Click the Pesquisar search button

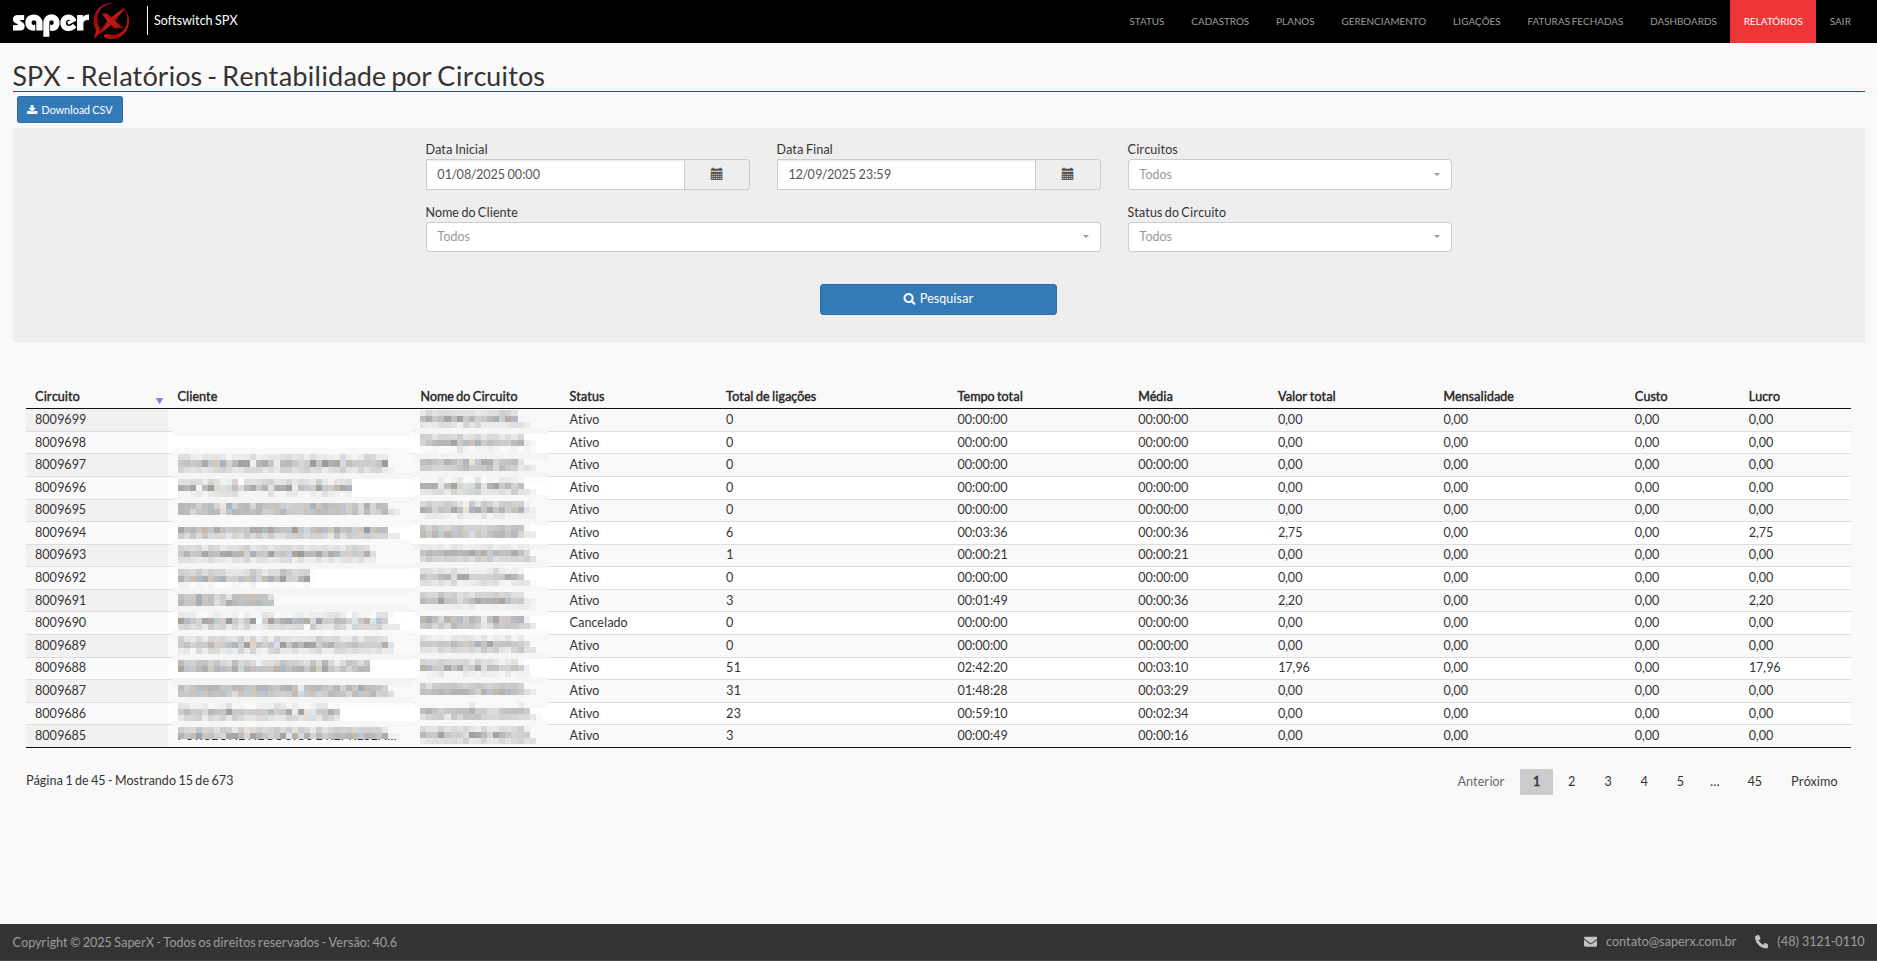[x=938, y=299]
